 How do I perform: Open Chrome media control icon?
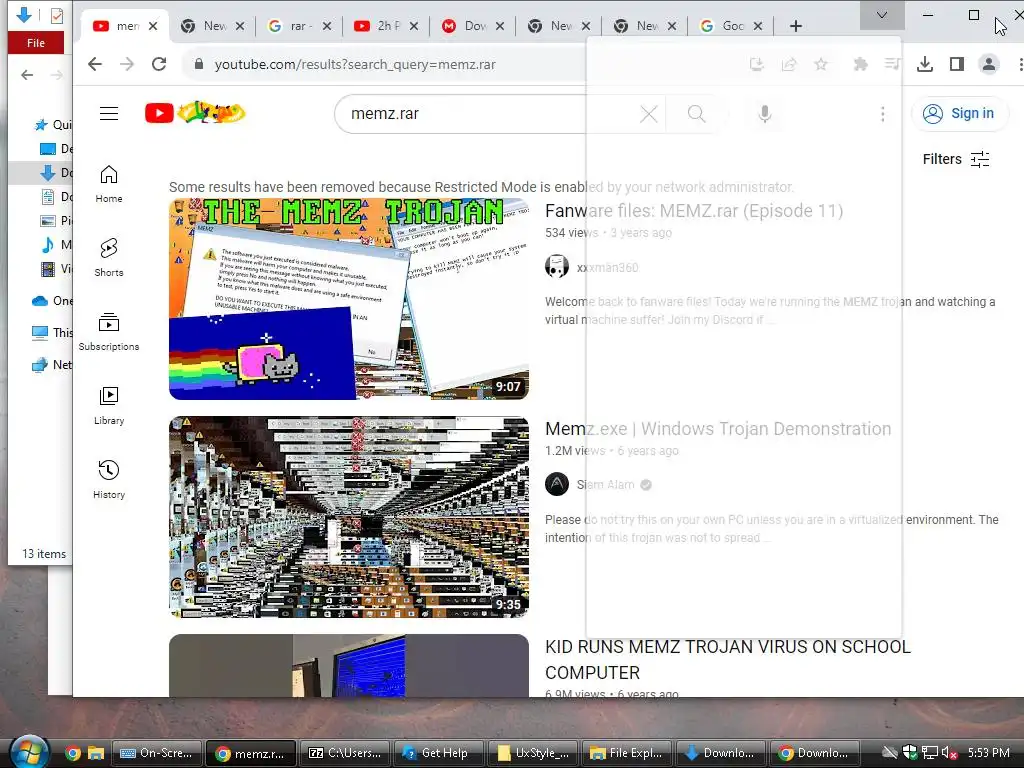click(x=893, y=64)
